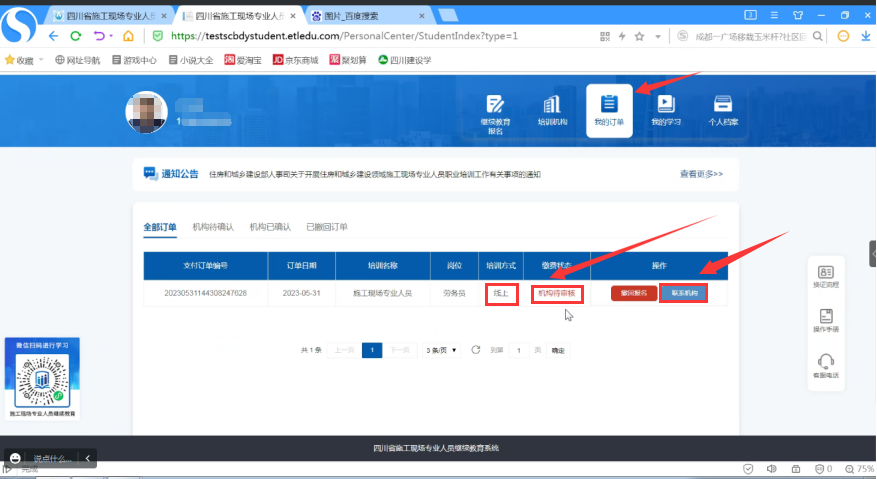This screenshot has width=877, height=479.
Task: Click 撤回报名 red button
Action: pos(634,293)
